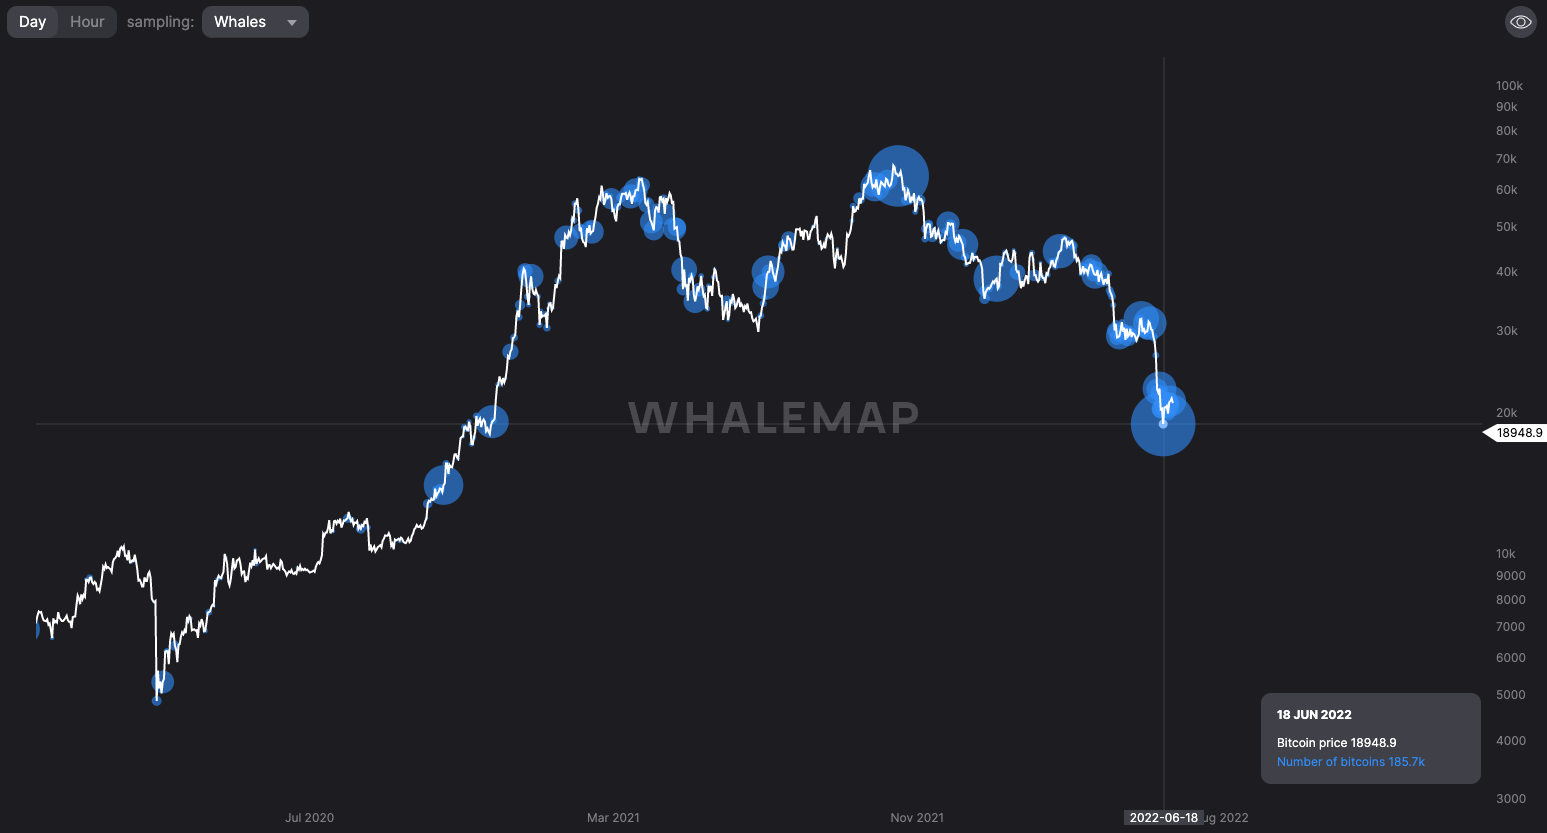The image size is (1547, 833).
Task: Click the Number of bitcoins 185.7k link
Action: pyautogui.click(x=1350, y=762)
